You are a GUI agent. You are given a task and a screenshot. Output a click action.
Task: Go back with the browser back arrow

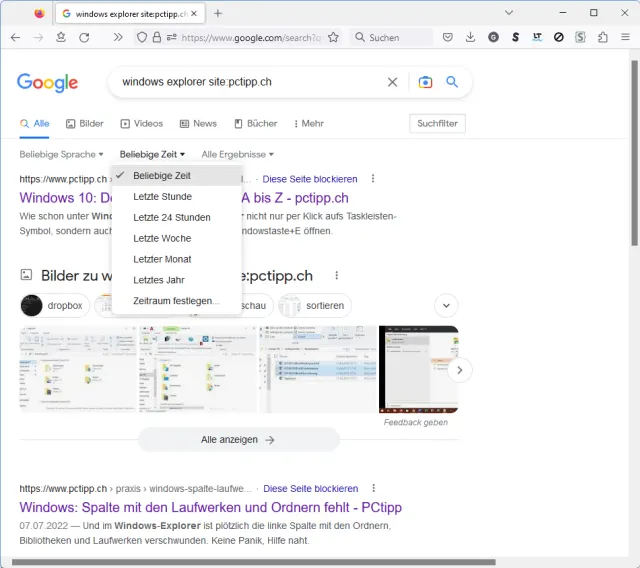(x=16, y=38)
